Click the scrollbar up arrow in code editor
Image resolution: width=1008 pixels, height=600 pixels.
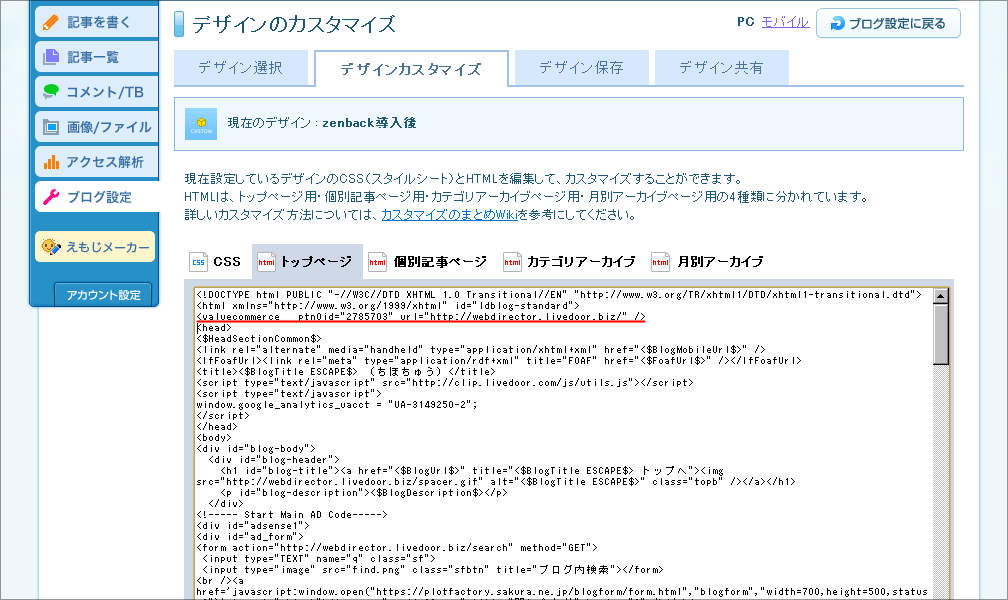pos(940,296)
